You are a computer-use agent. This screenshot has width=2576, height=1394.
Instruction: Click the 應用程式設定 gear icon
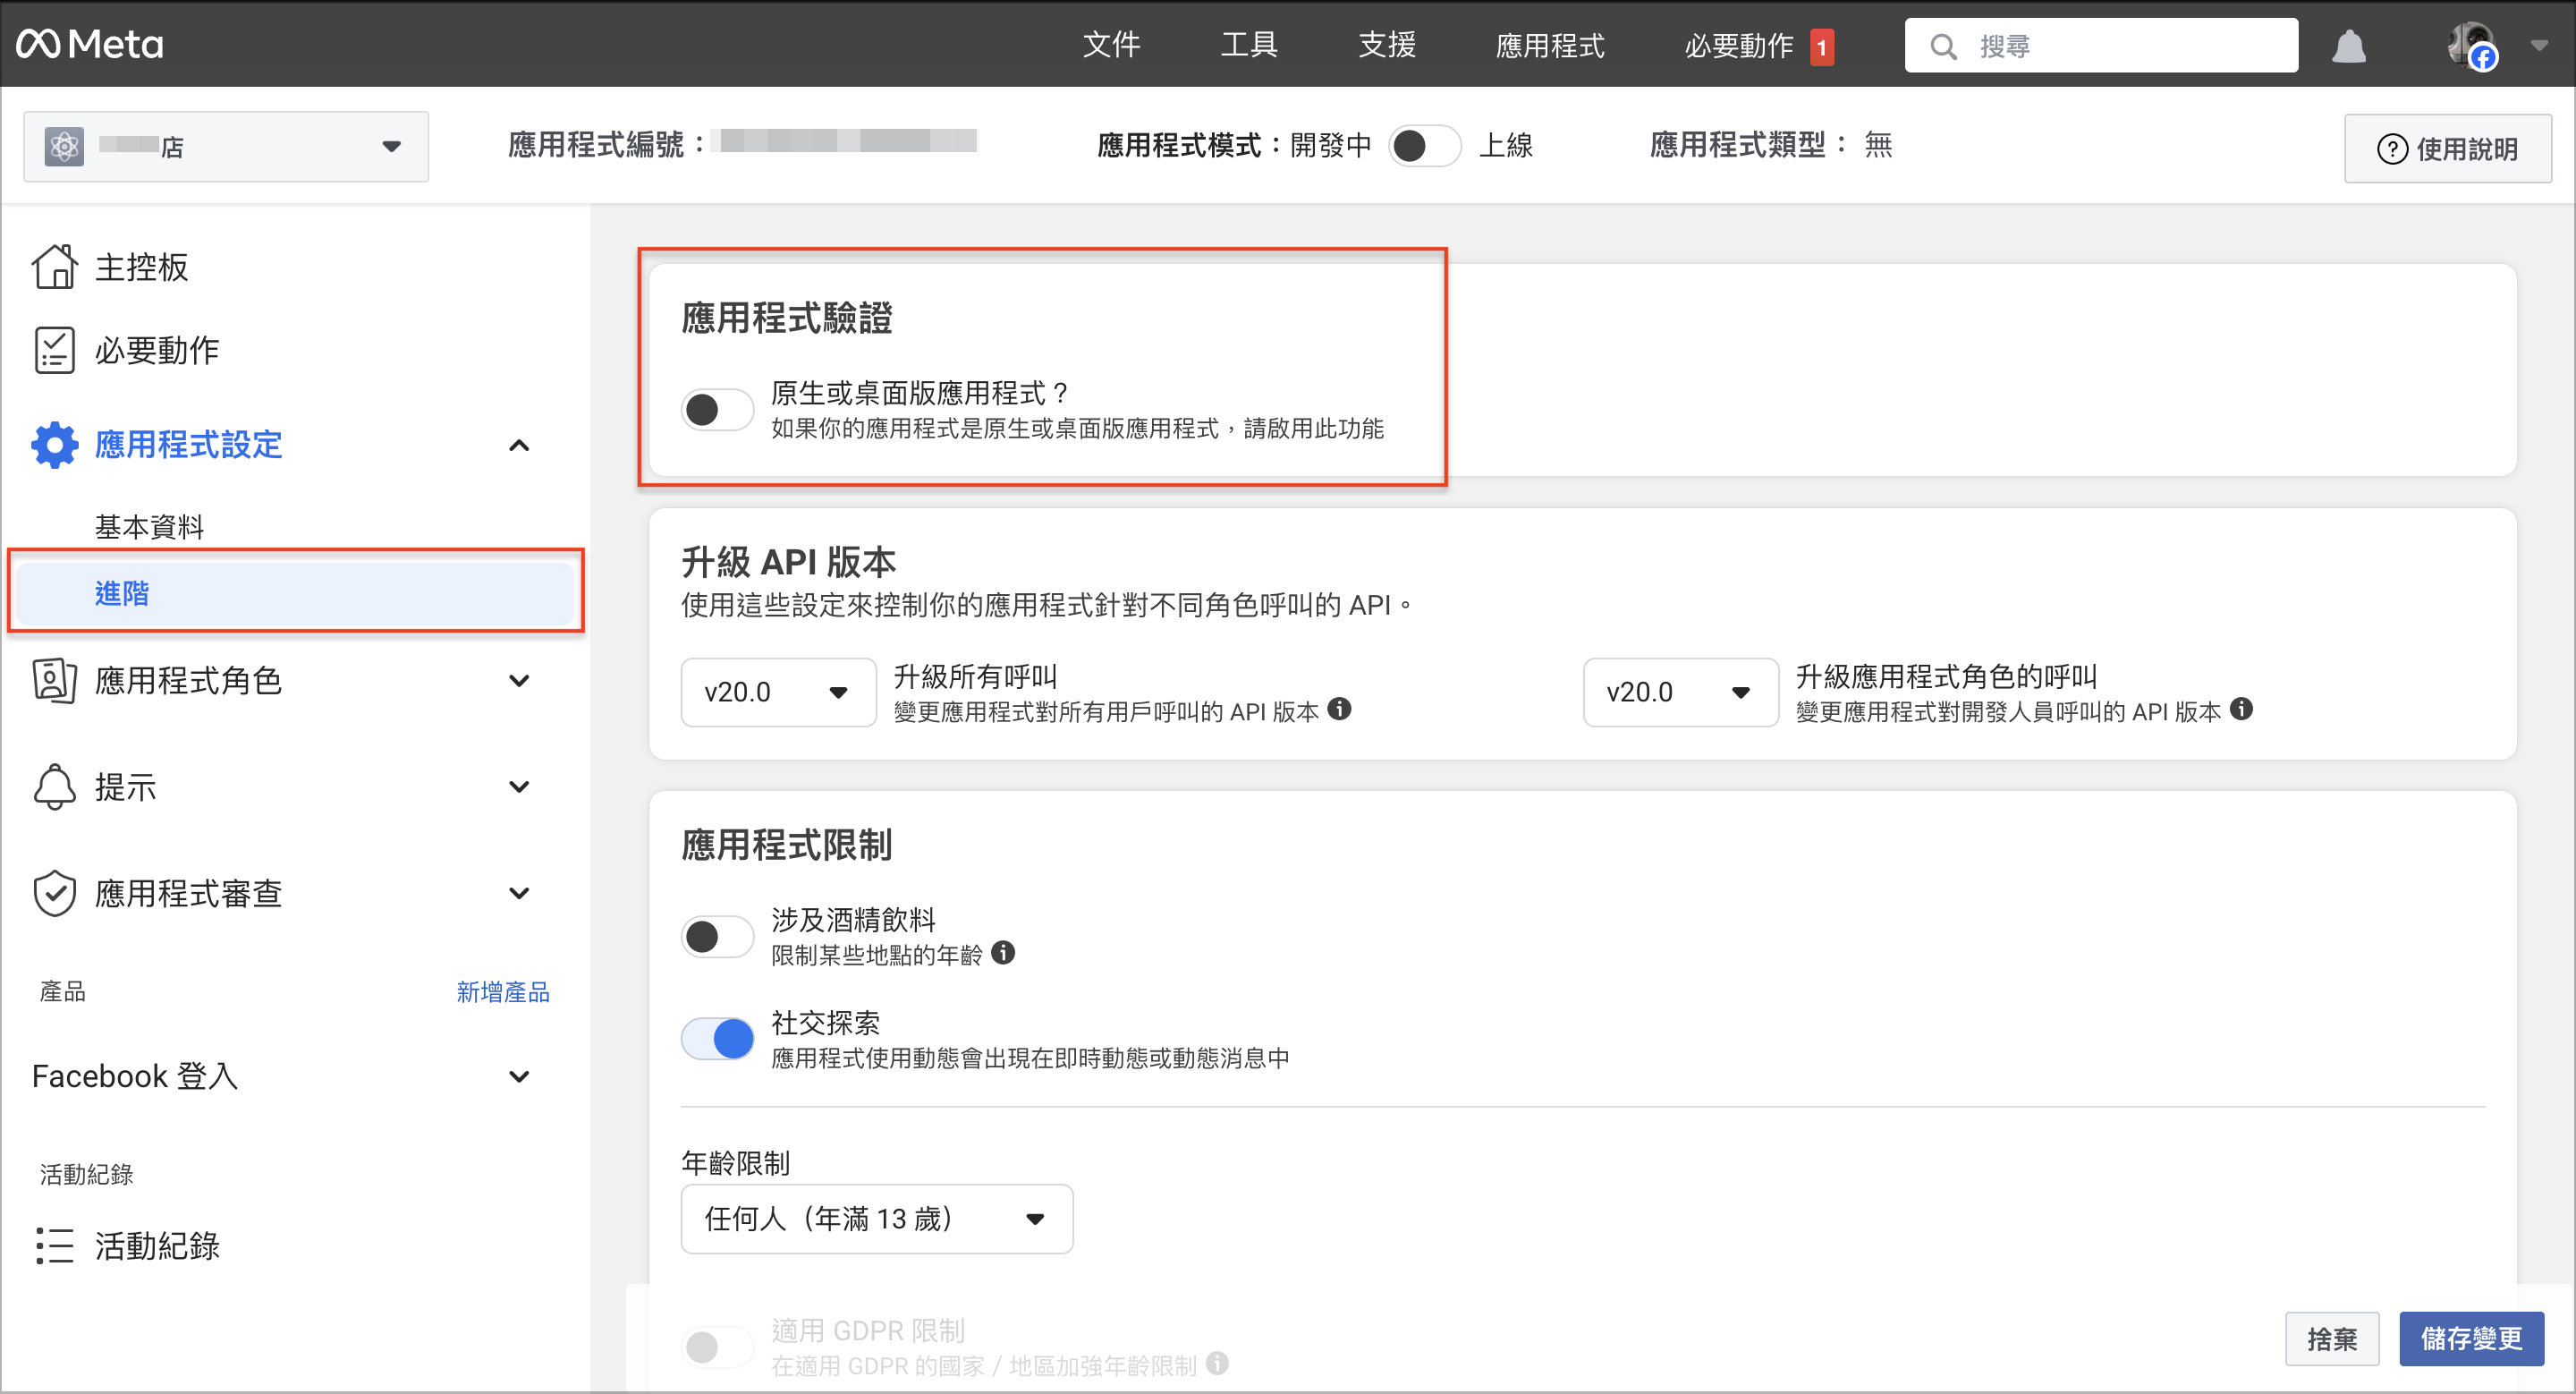click(x=54, y=445)
